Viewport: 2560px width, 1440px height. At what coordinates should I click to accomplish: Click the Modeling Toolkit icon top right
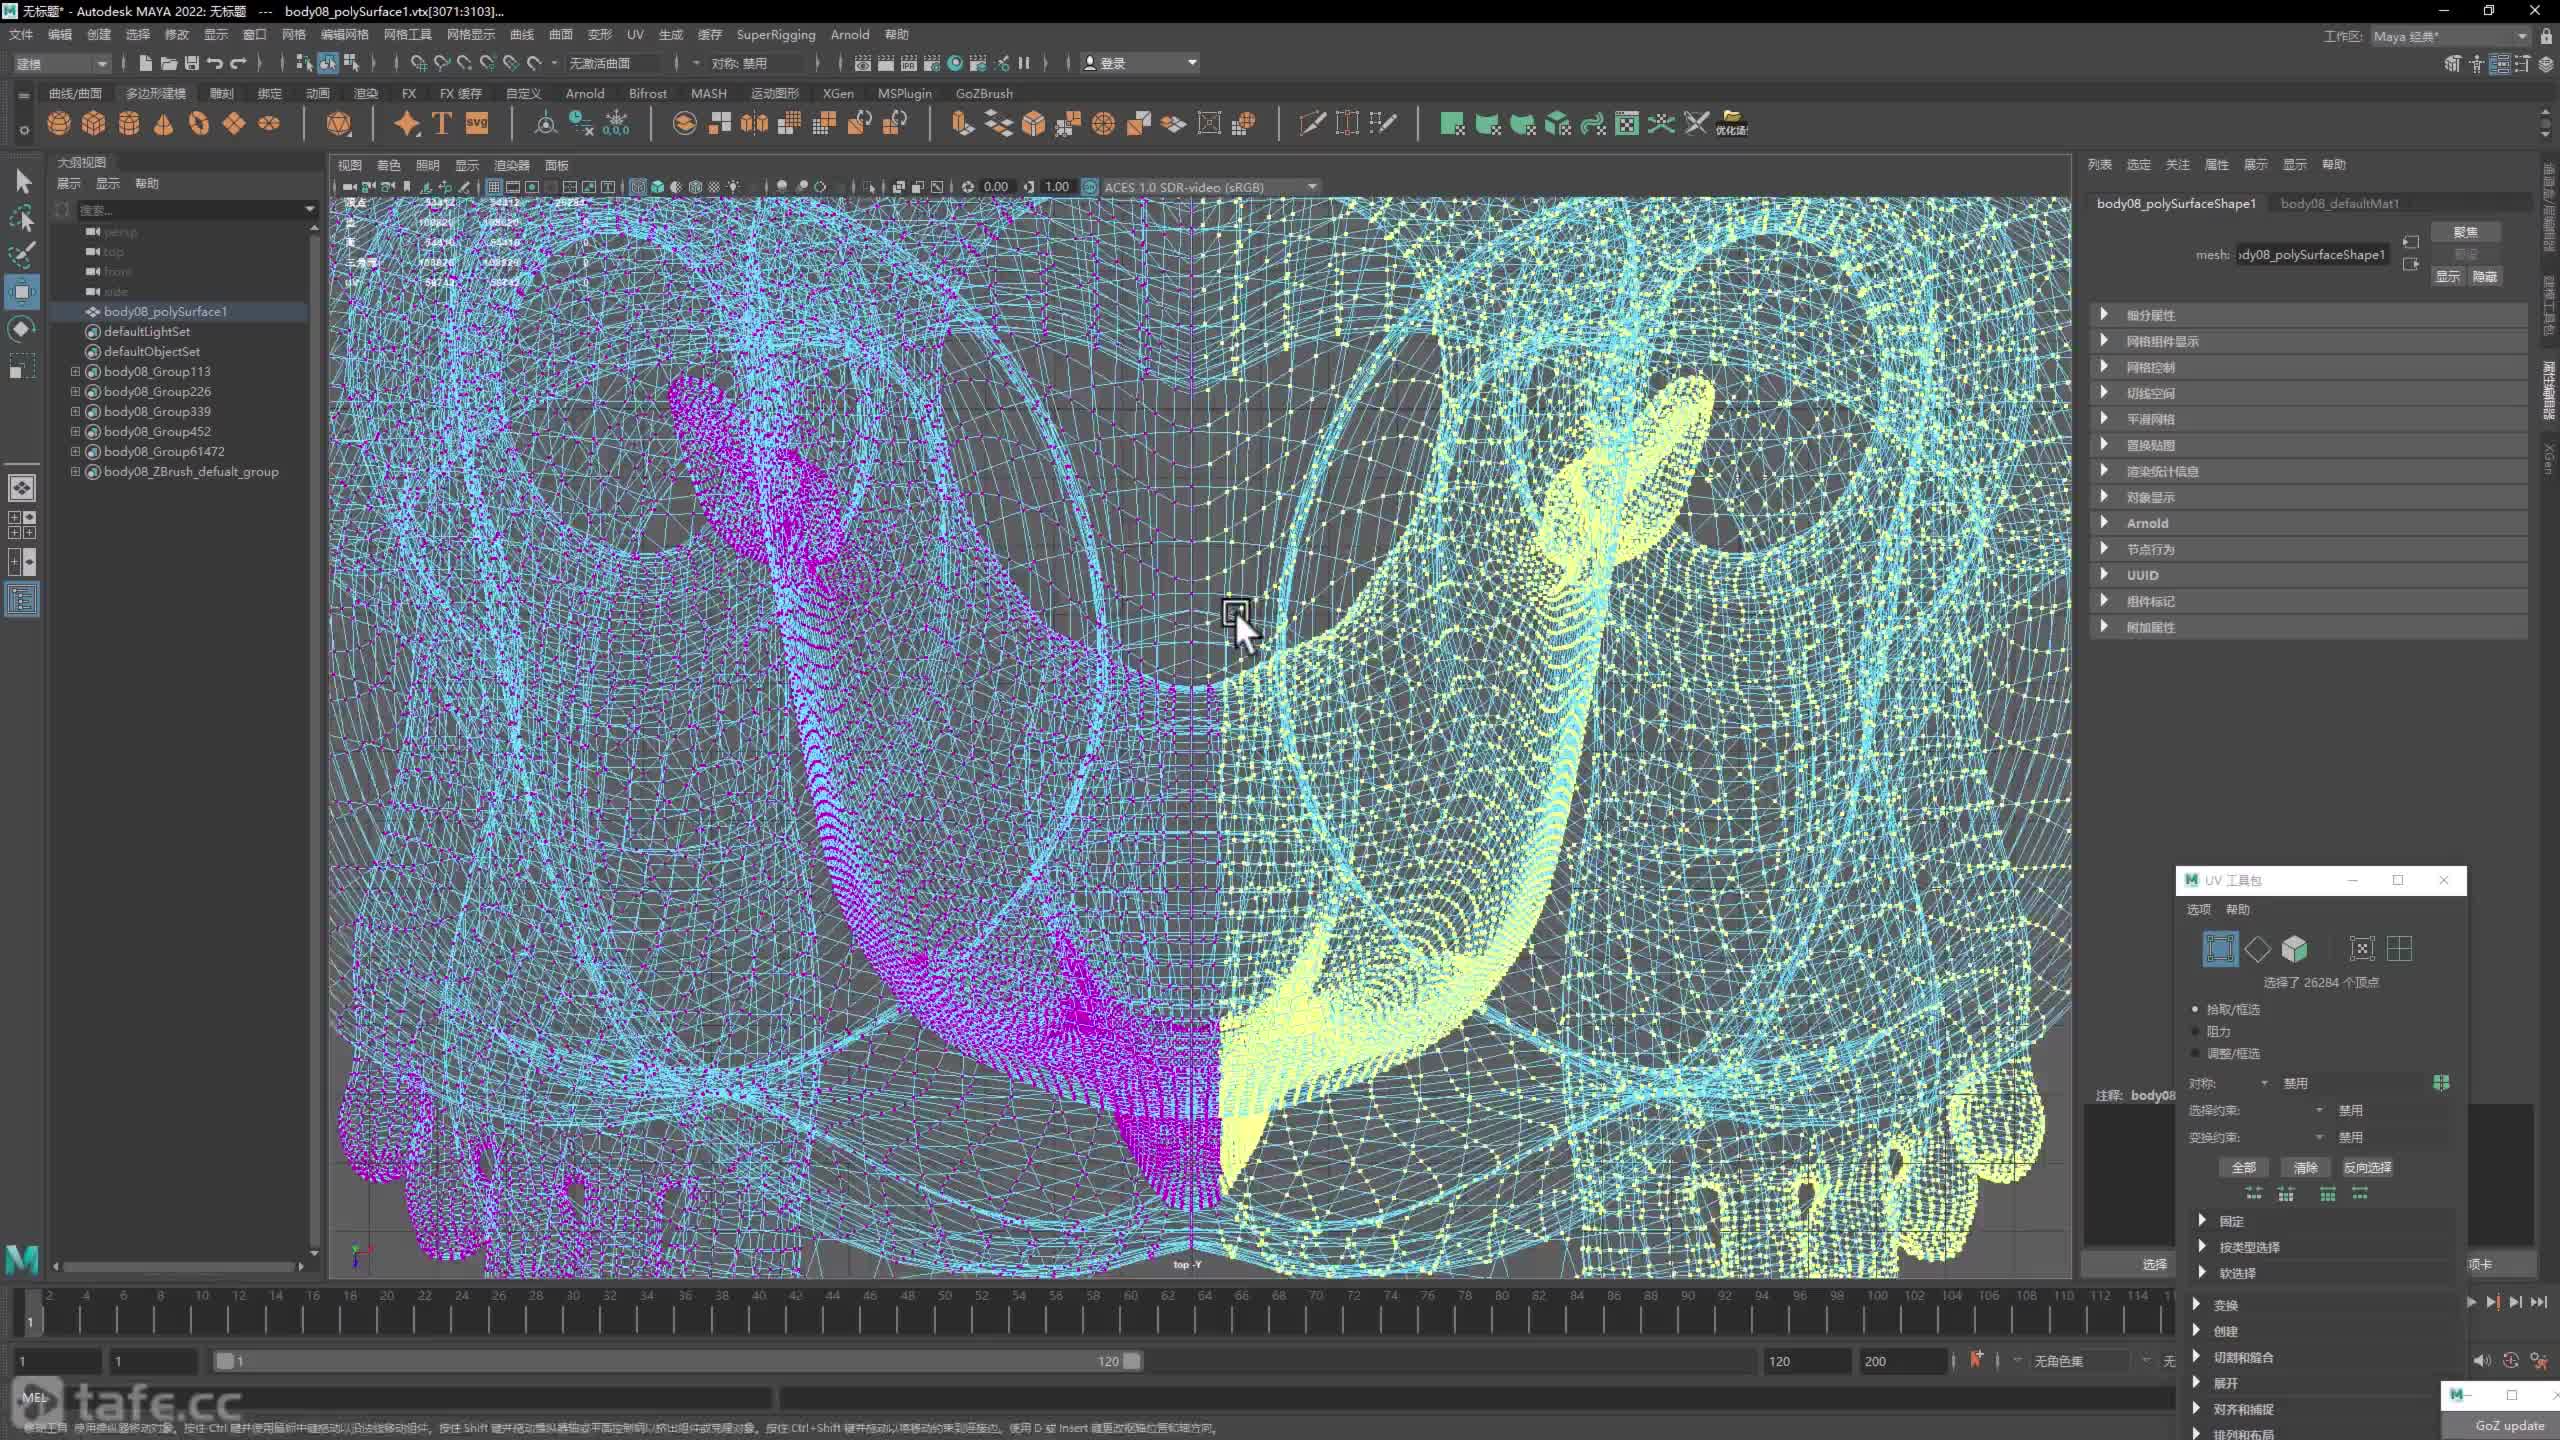point(2453,64)
